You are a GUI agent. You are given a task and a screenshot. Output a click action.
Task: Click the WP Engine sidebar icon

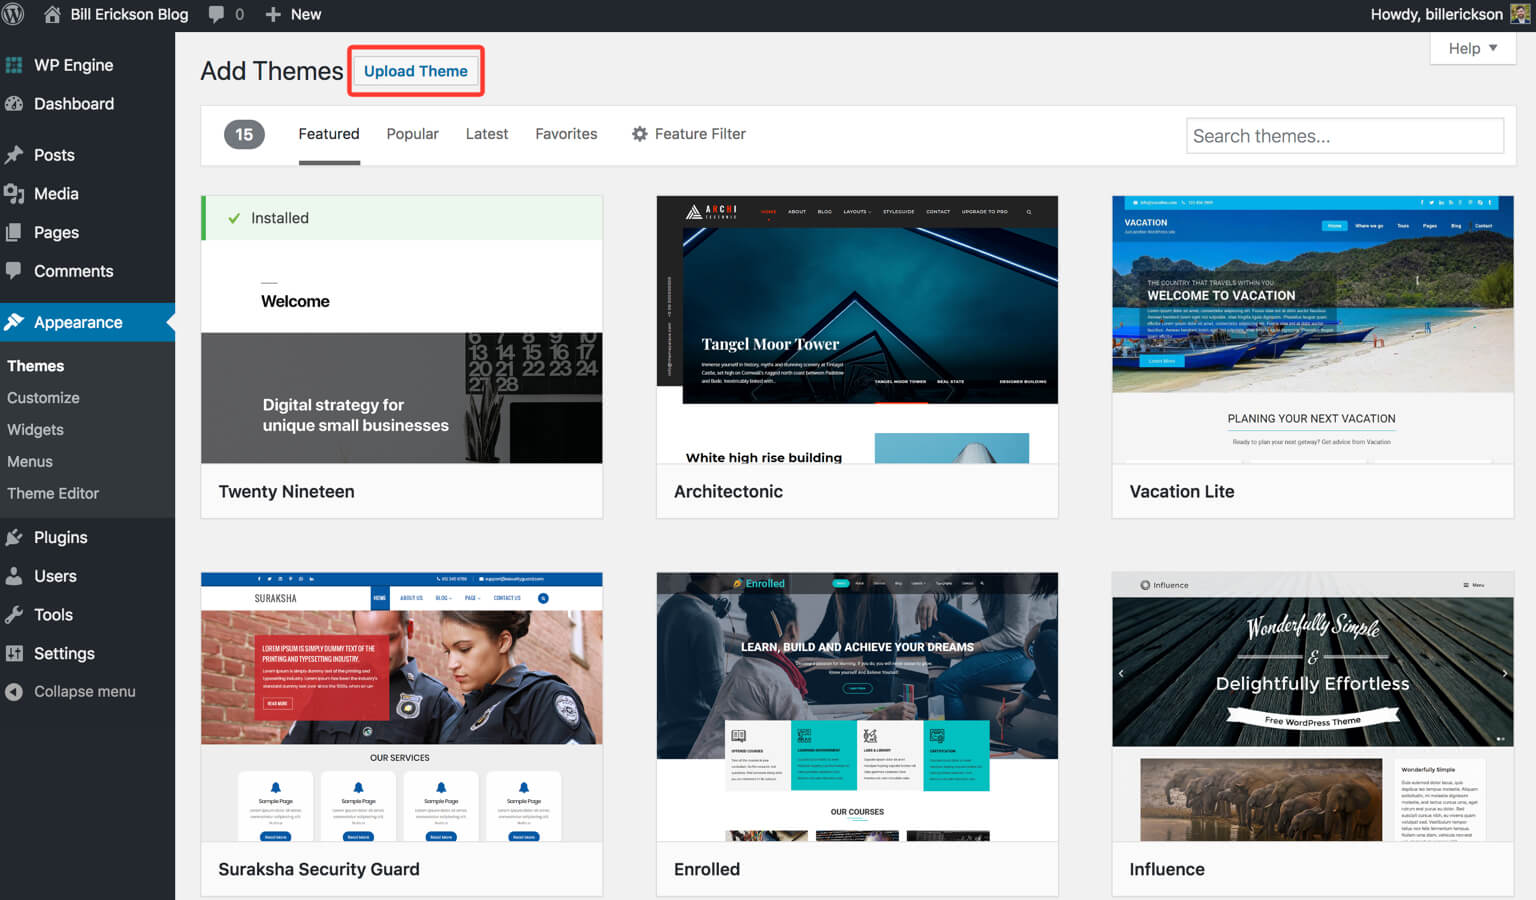coord(14,65)
